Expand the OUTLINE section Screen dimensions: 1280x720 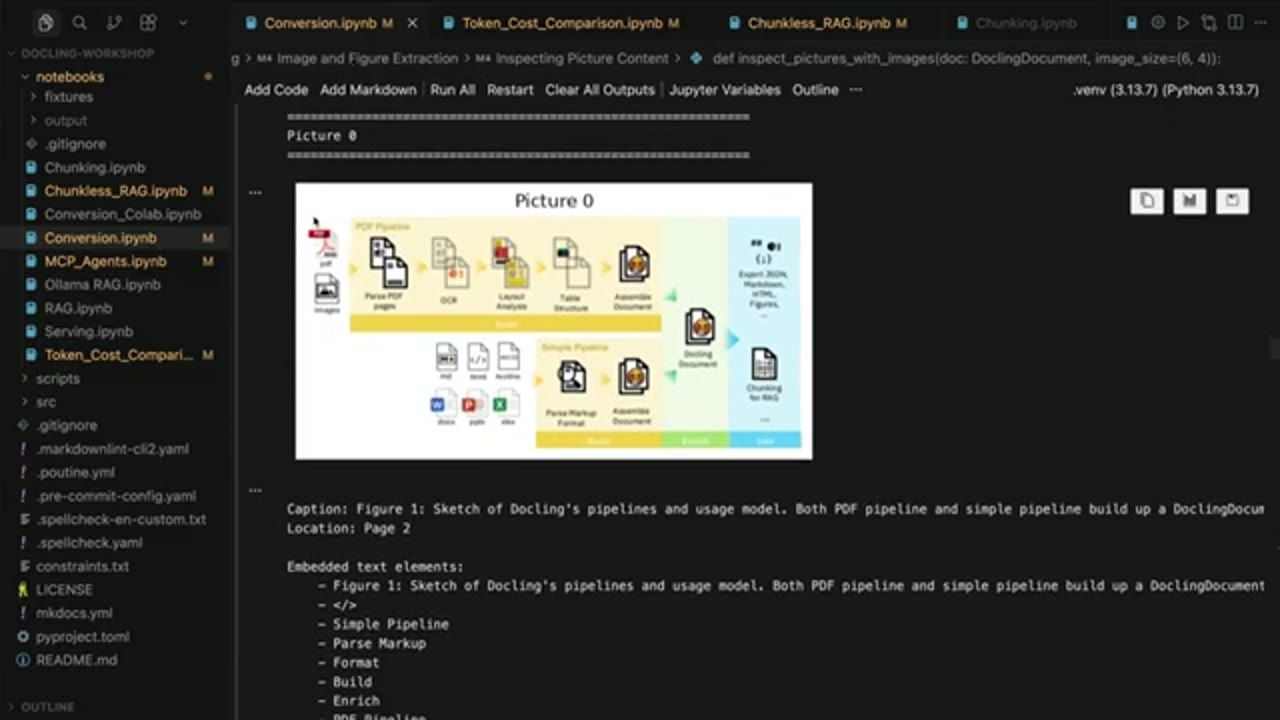(47, 706)
